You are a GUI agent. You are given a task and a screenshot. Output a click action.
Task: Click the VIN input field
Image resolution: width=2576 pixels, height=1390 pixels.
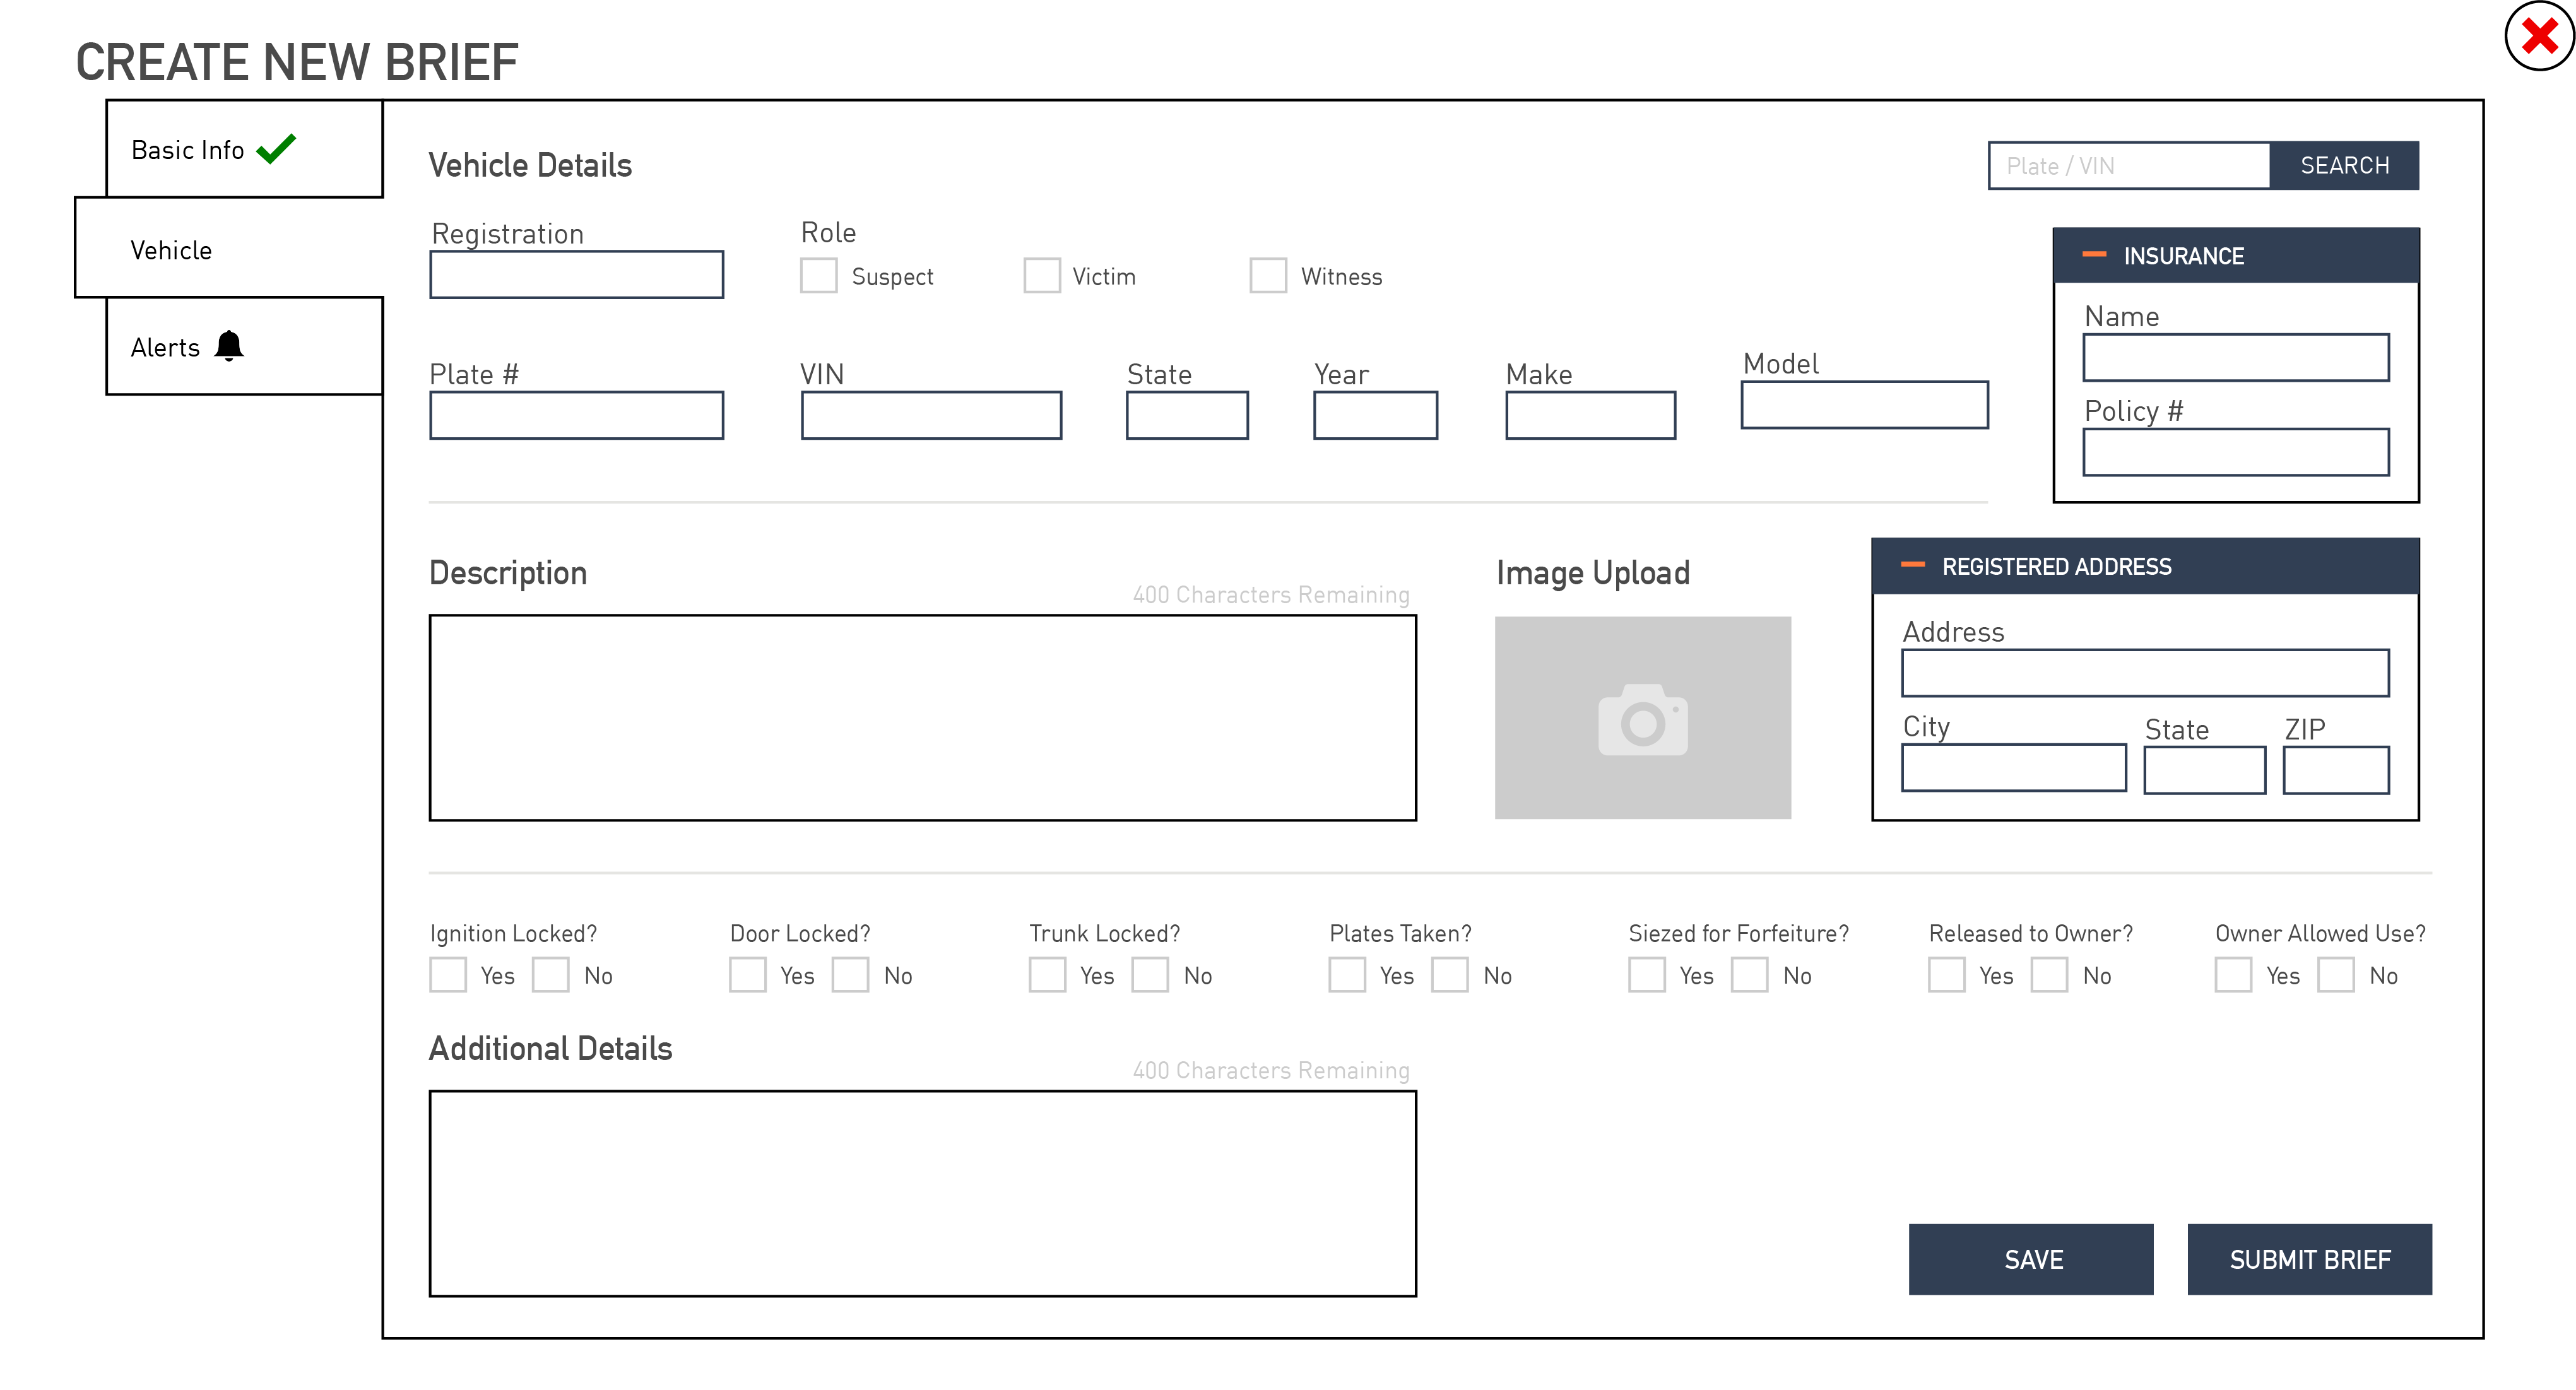tap(931, 415)
